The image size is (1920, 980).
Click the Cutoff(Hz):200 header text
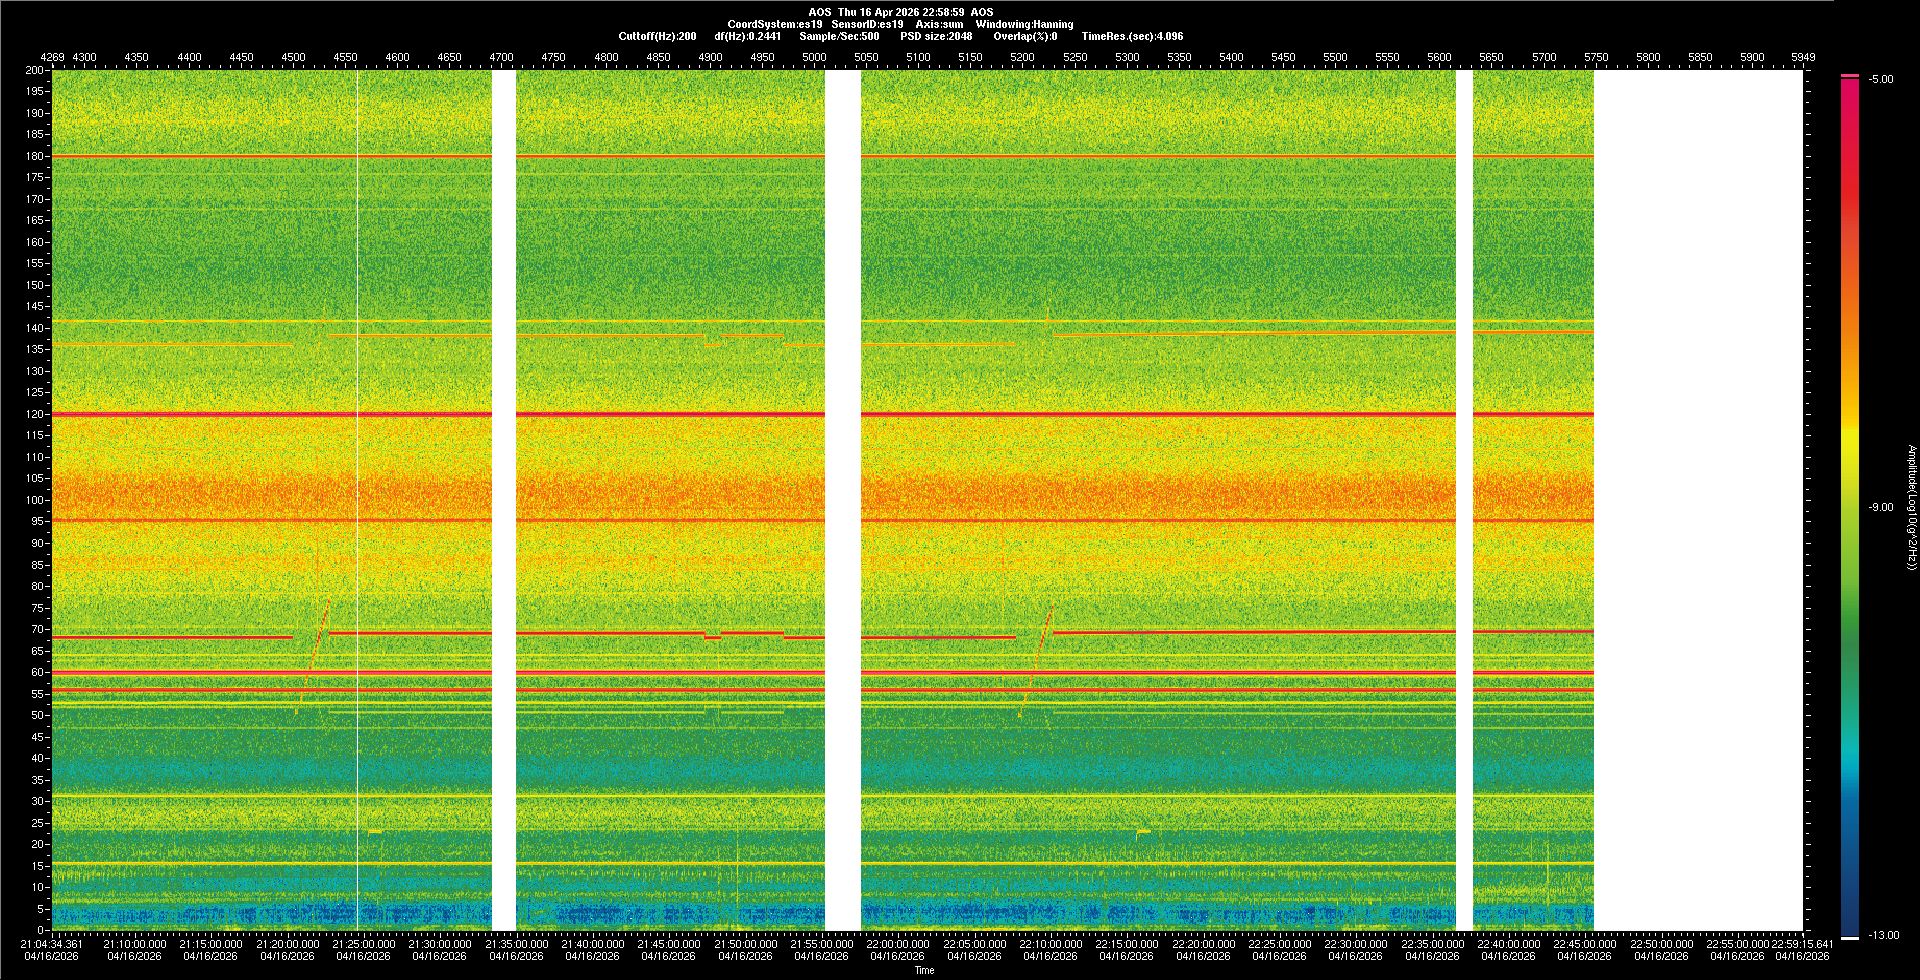click(x=657, y=37)
